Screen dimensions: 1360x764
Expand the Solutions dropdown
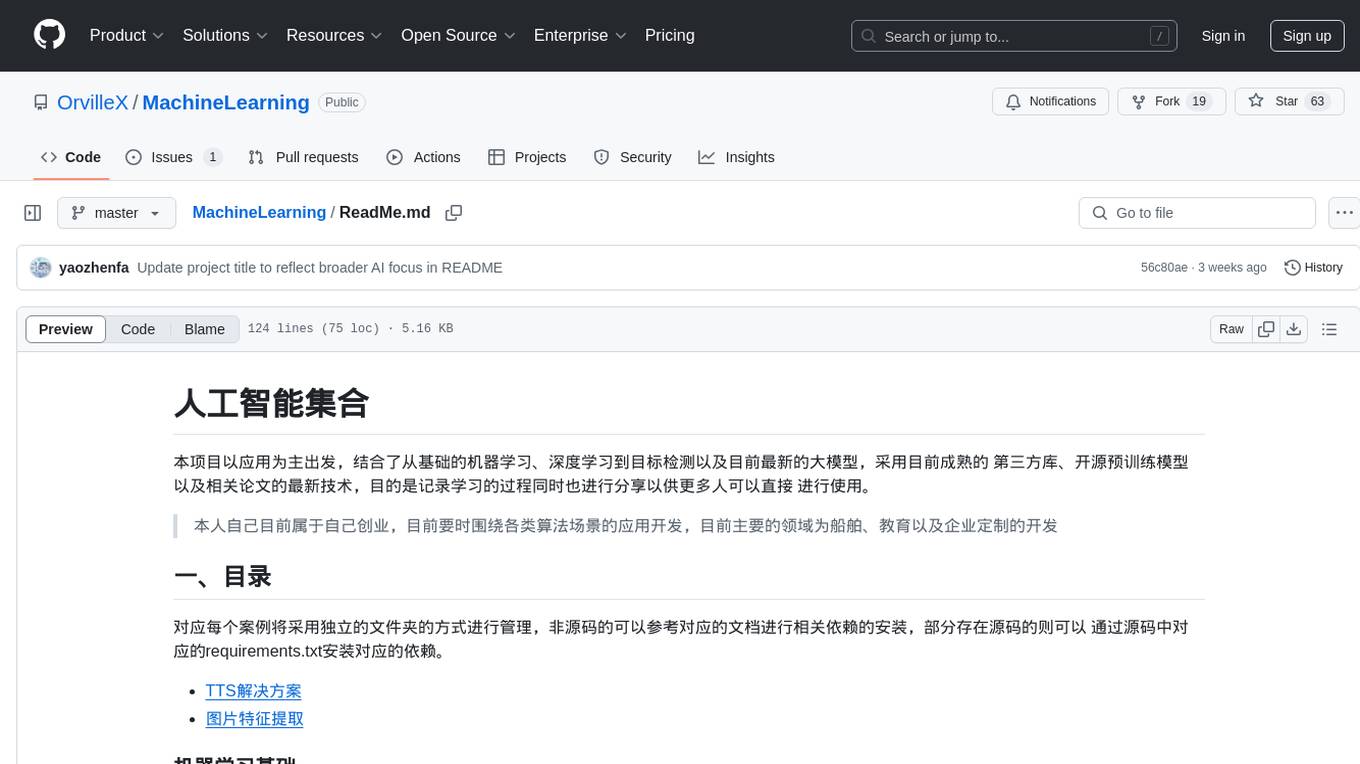[x=225, y=35]
